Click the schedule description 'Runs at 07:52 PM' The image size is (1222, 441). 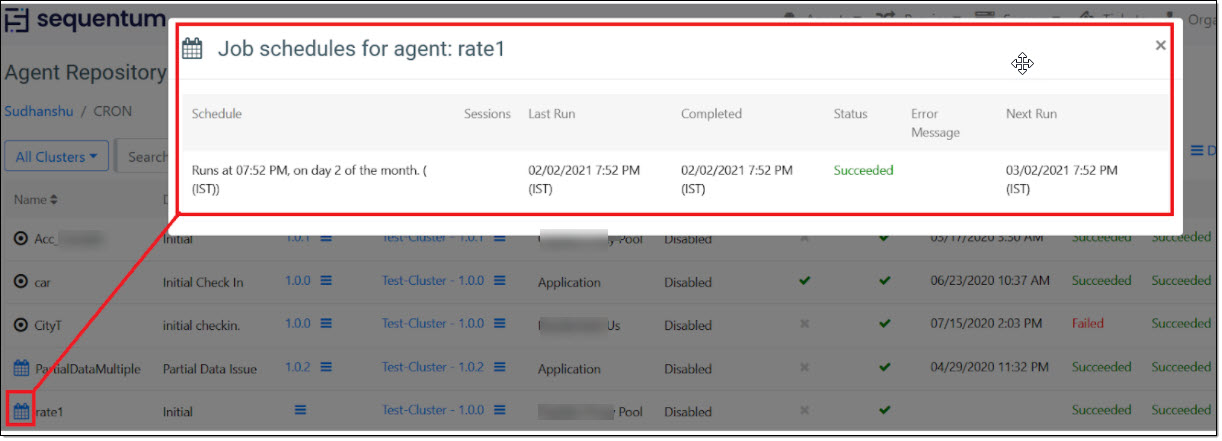[x=310, y=179]
